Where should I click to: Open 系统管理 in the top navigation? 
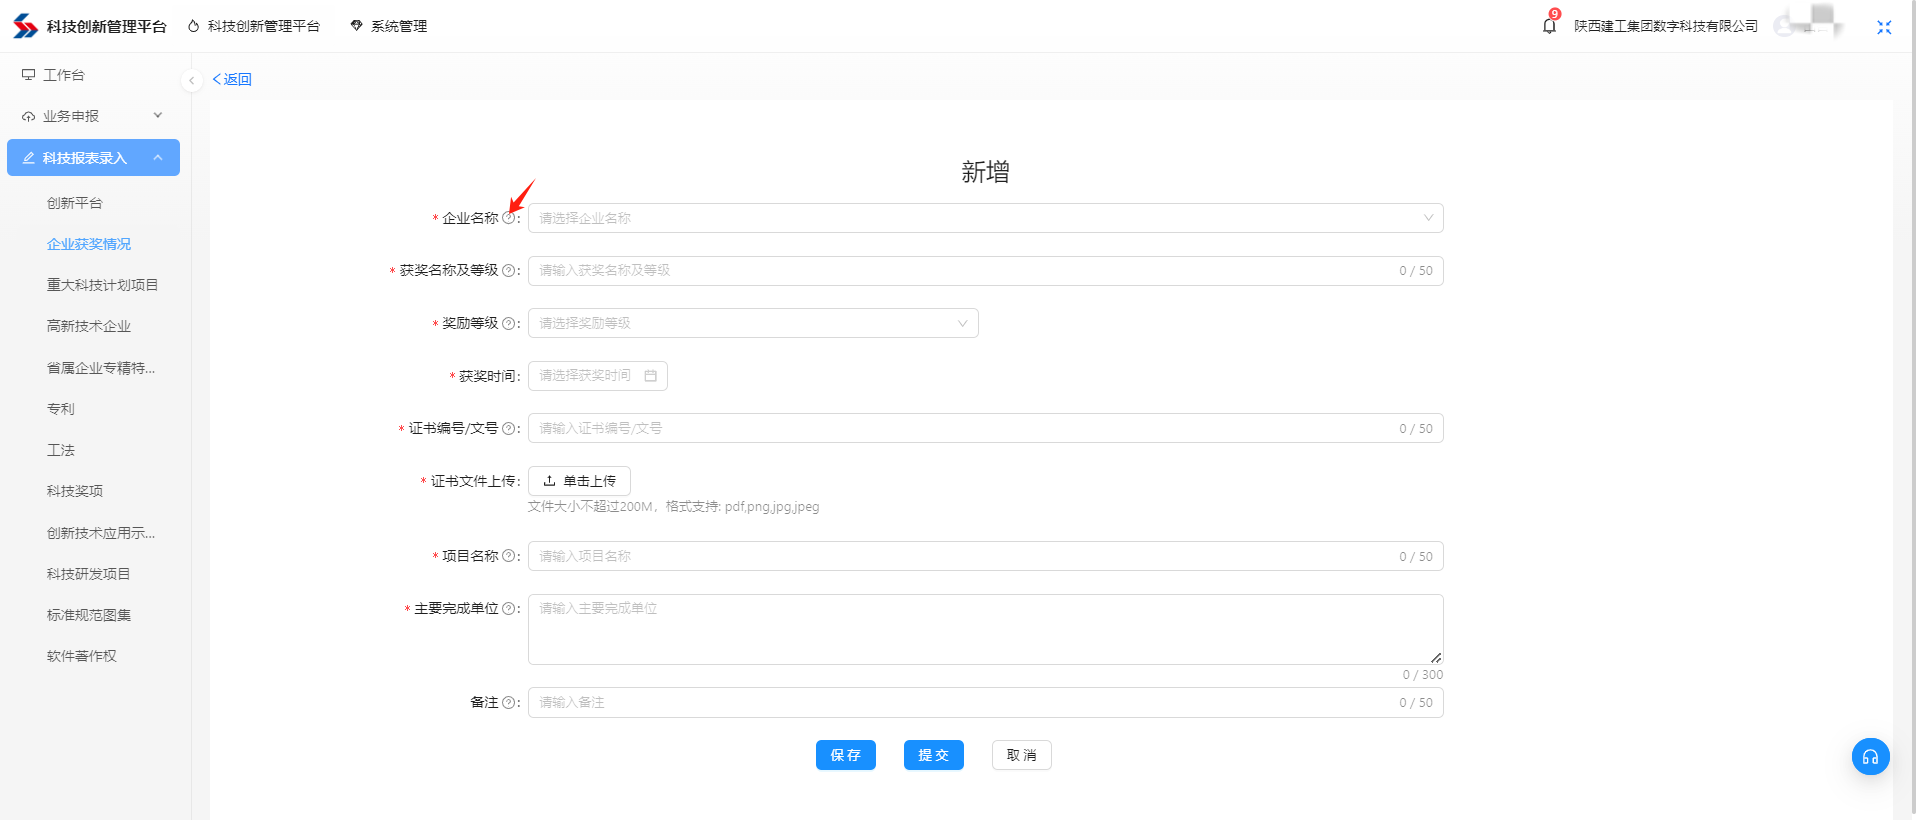click(x=389, y=26)
